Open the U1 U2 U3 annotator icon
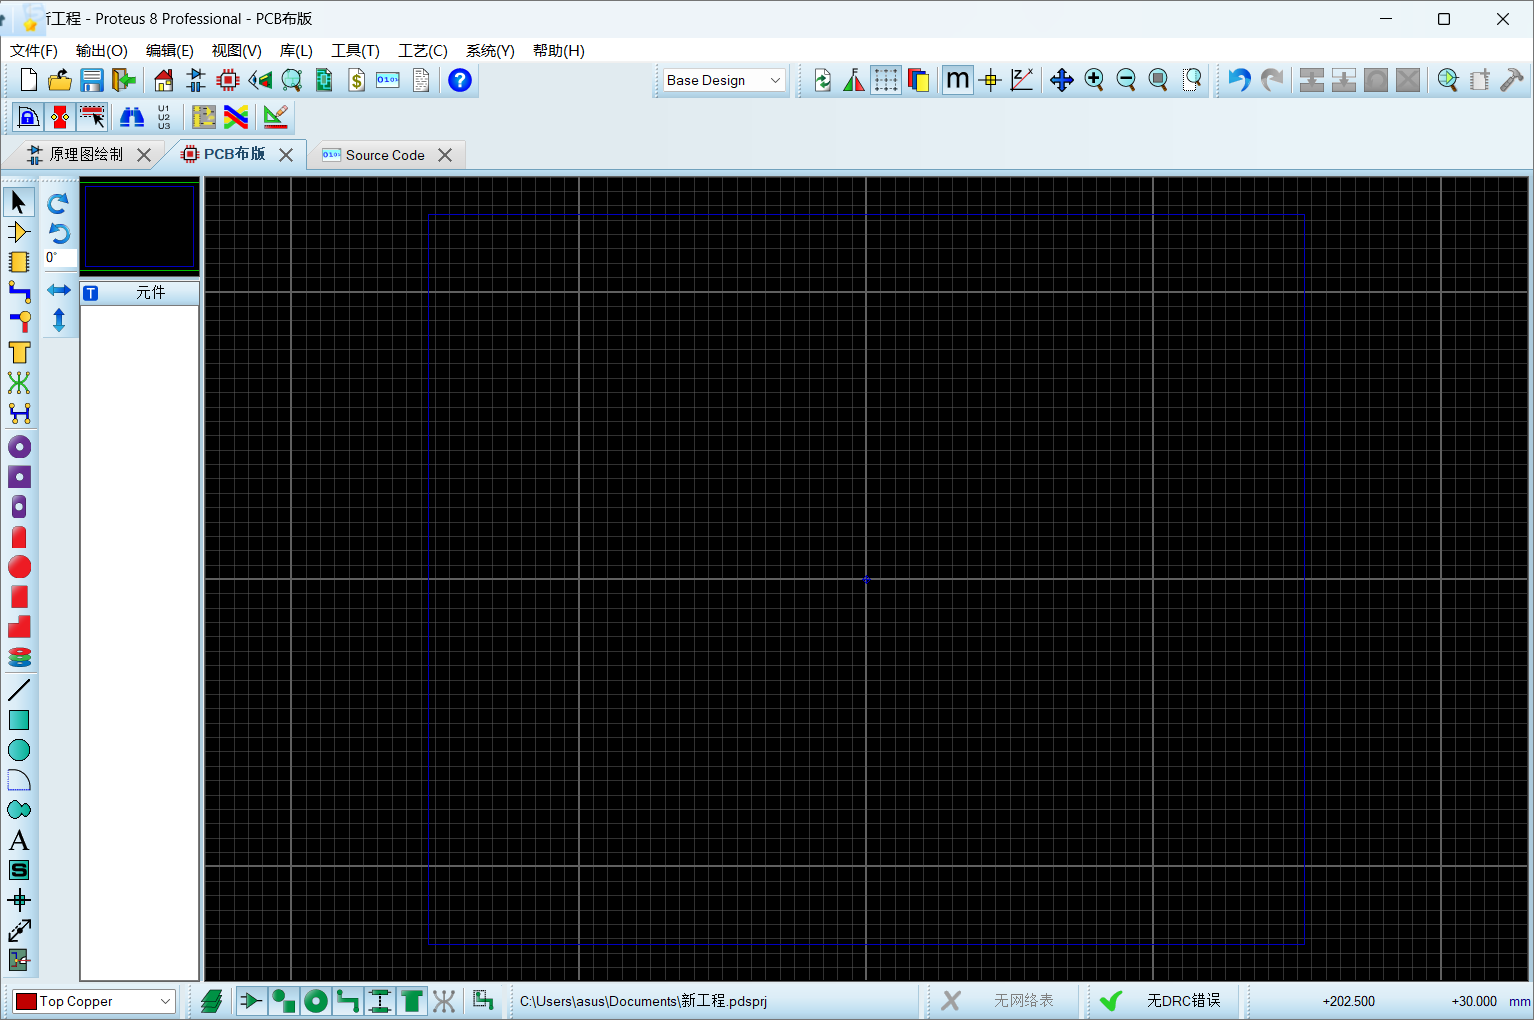 coord(164,117)
